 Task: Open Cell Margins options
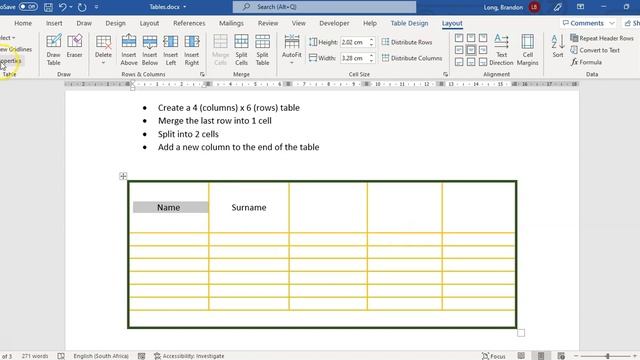click(527, 50)
